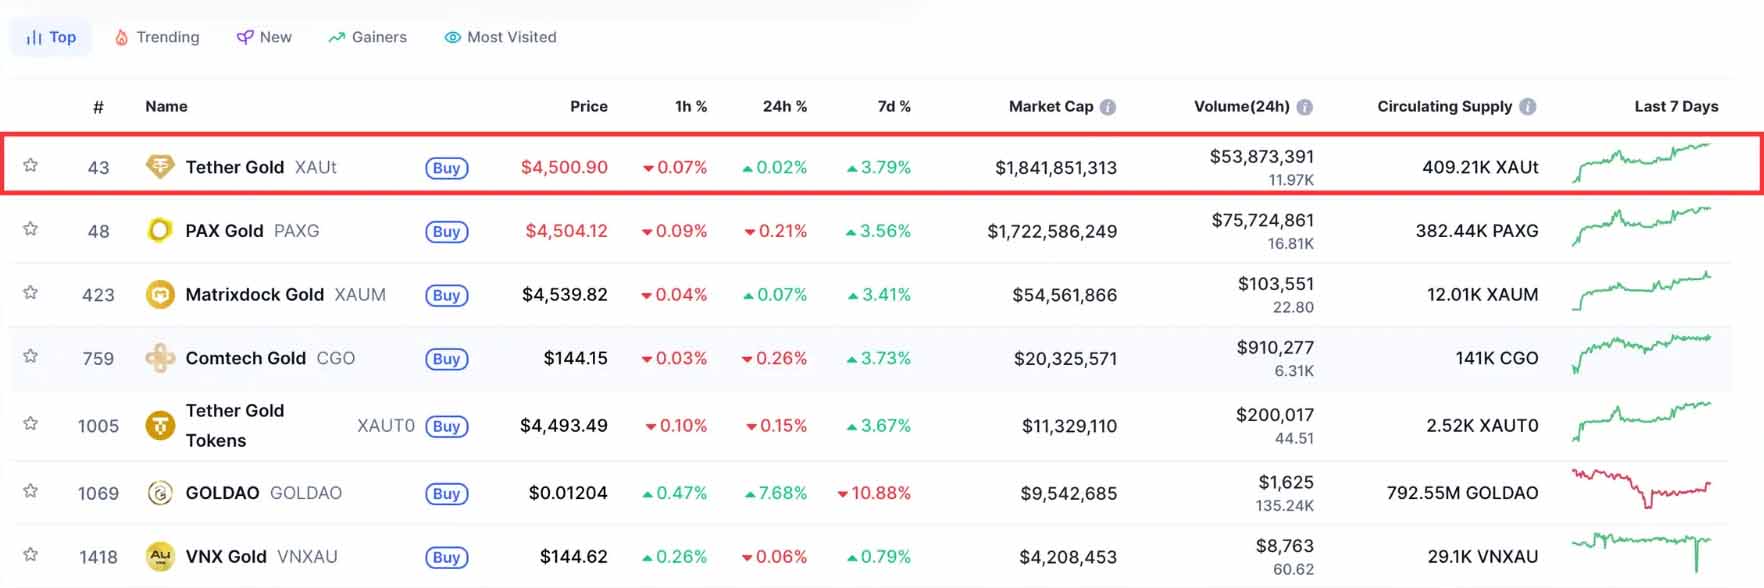Click the Market Cap info icon
1764x588 pixels.
pyautogui.click(x=1108, y=107)
